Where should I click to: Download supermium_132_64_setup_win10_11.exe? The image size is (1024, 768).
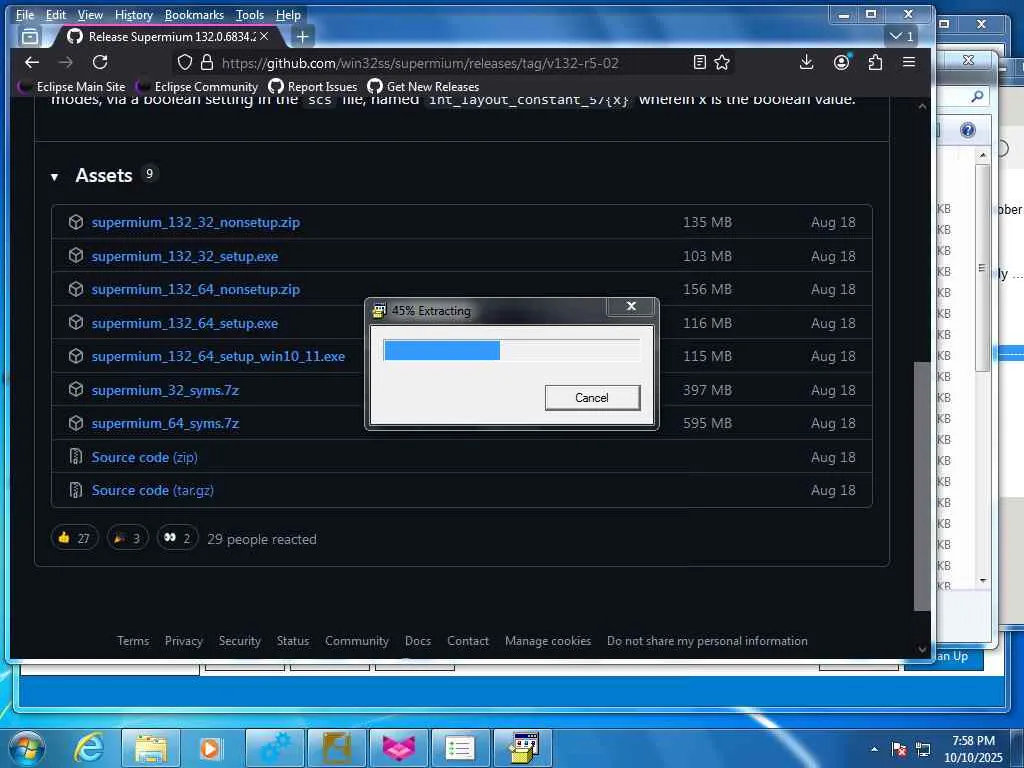coord(218,357)
